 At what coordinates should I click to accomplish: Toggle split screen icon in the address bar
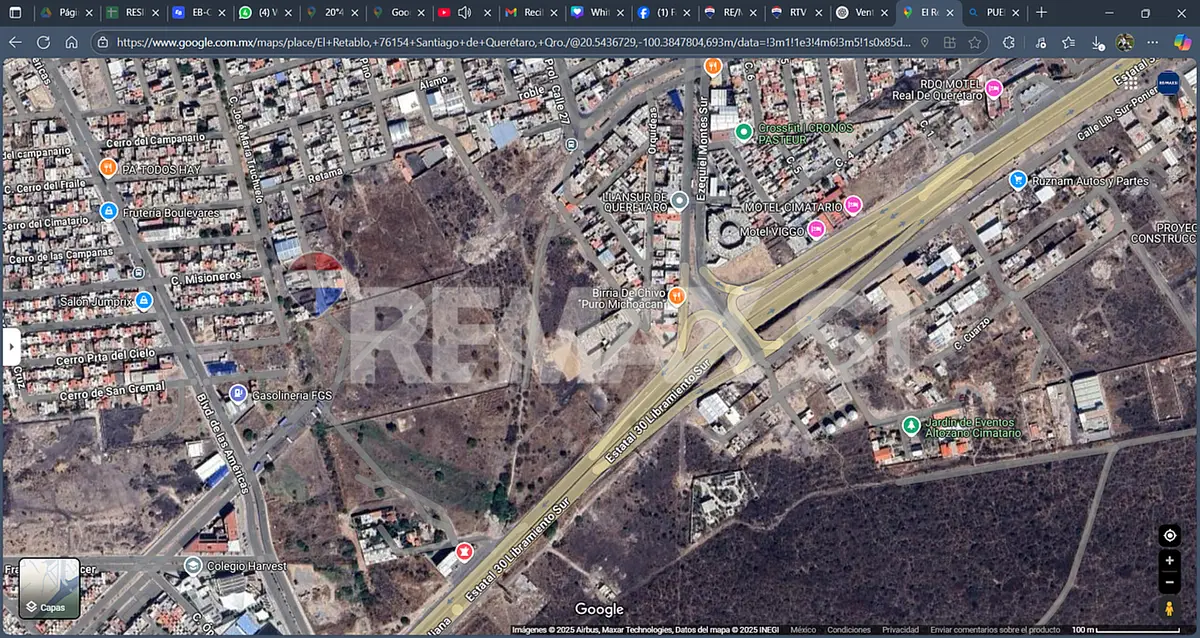click(x=949, y=43)
